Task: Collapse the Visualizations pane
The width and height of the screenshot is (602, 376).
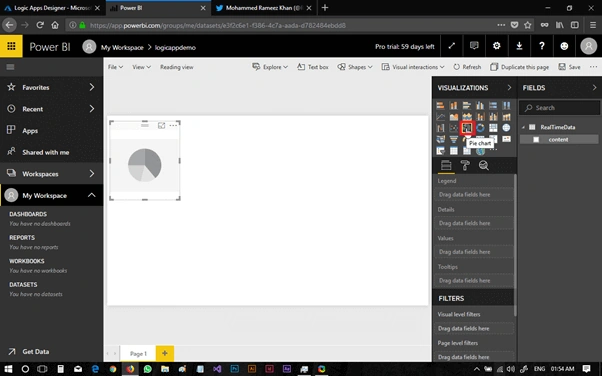Action: pyautogui.click(x=509, y=88)
